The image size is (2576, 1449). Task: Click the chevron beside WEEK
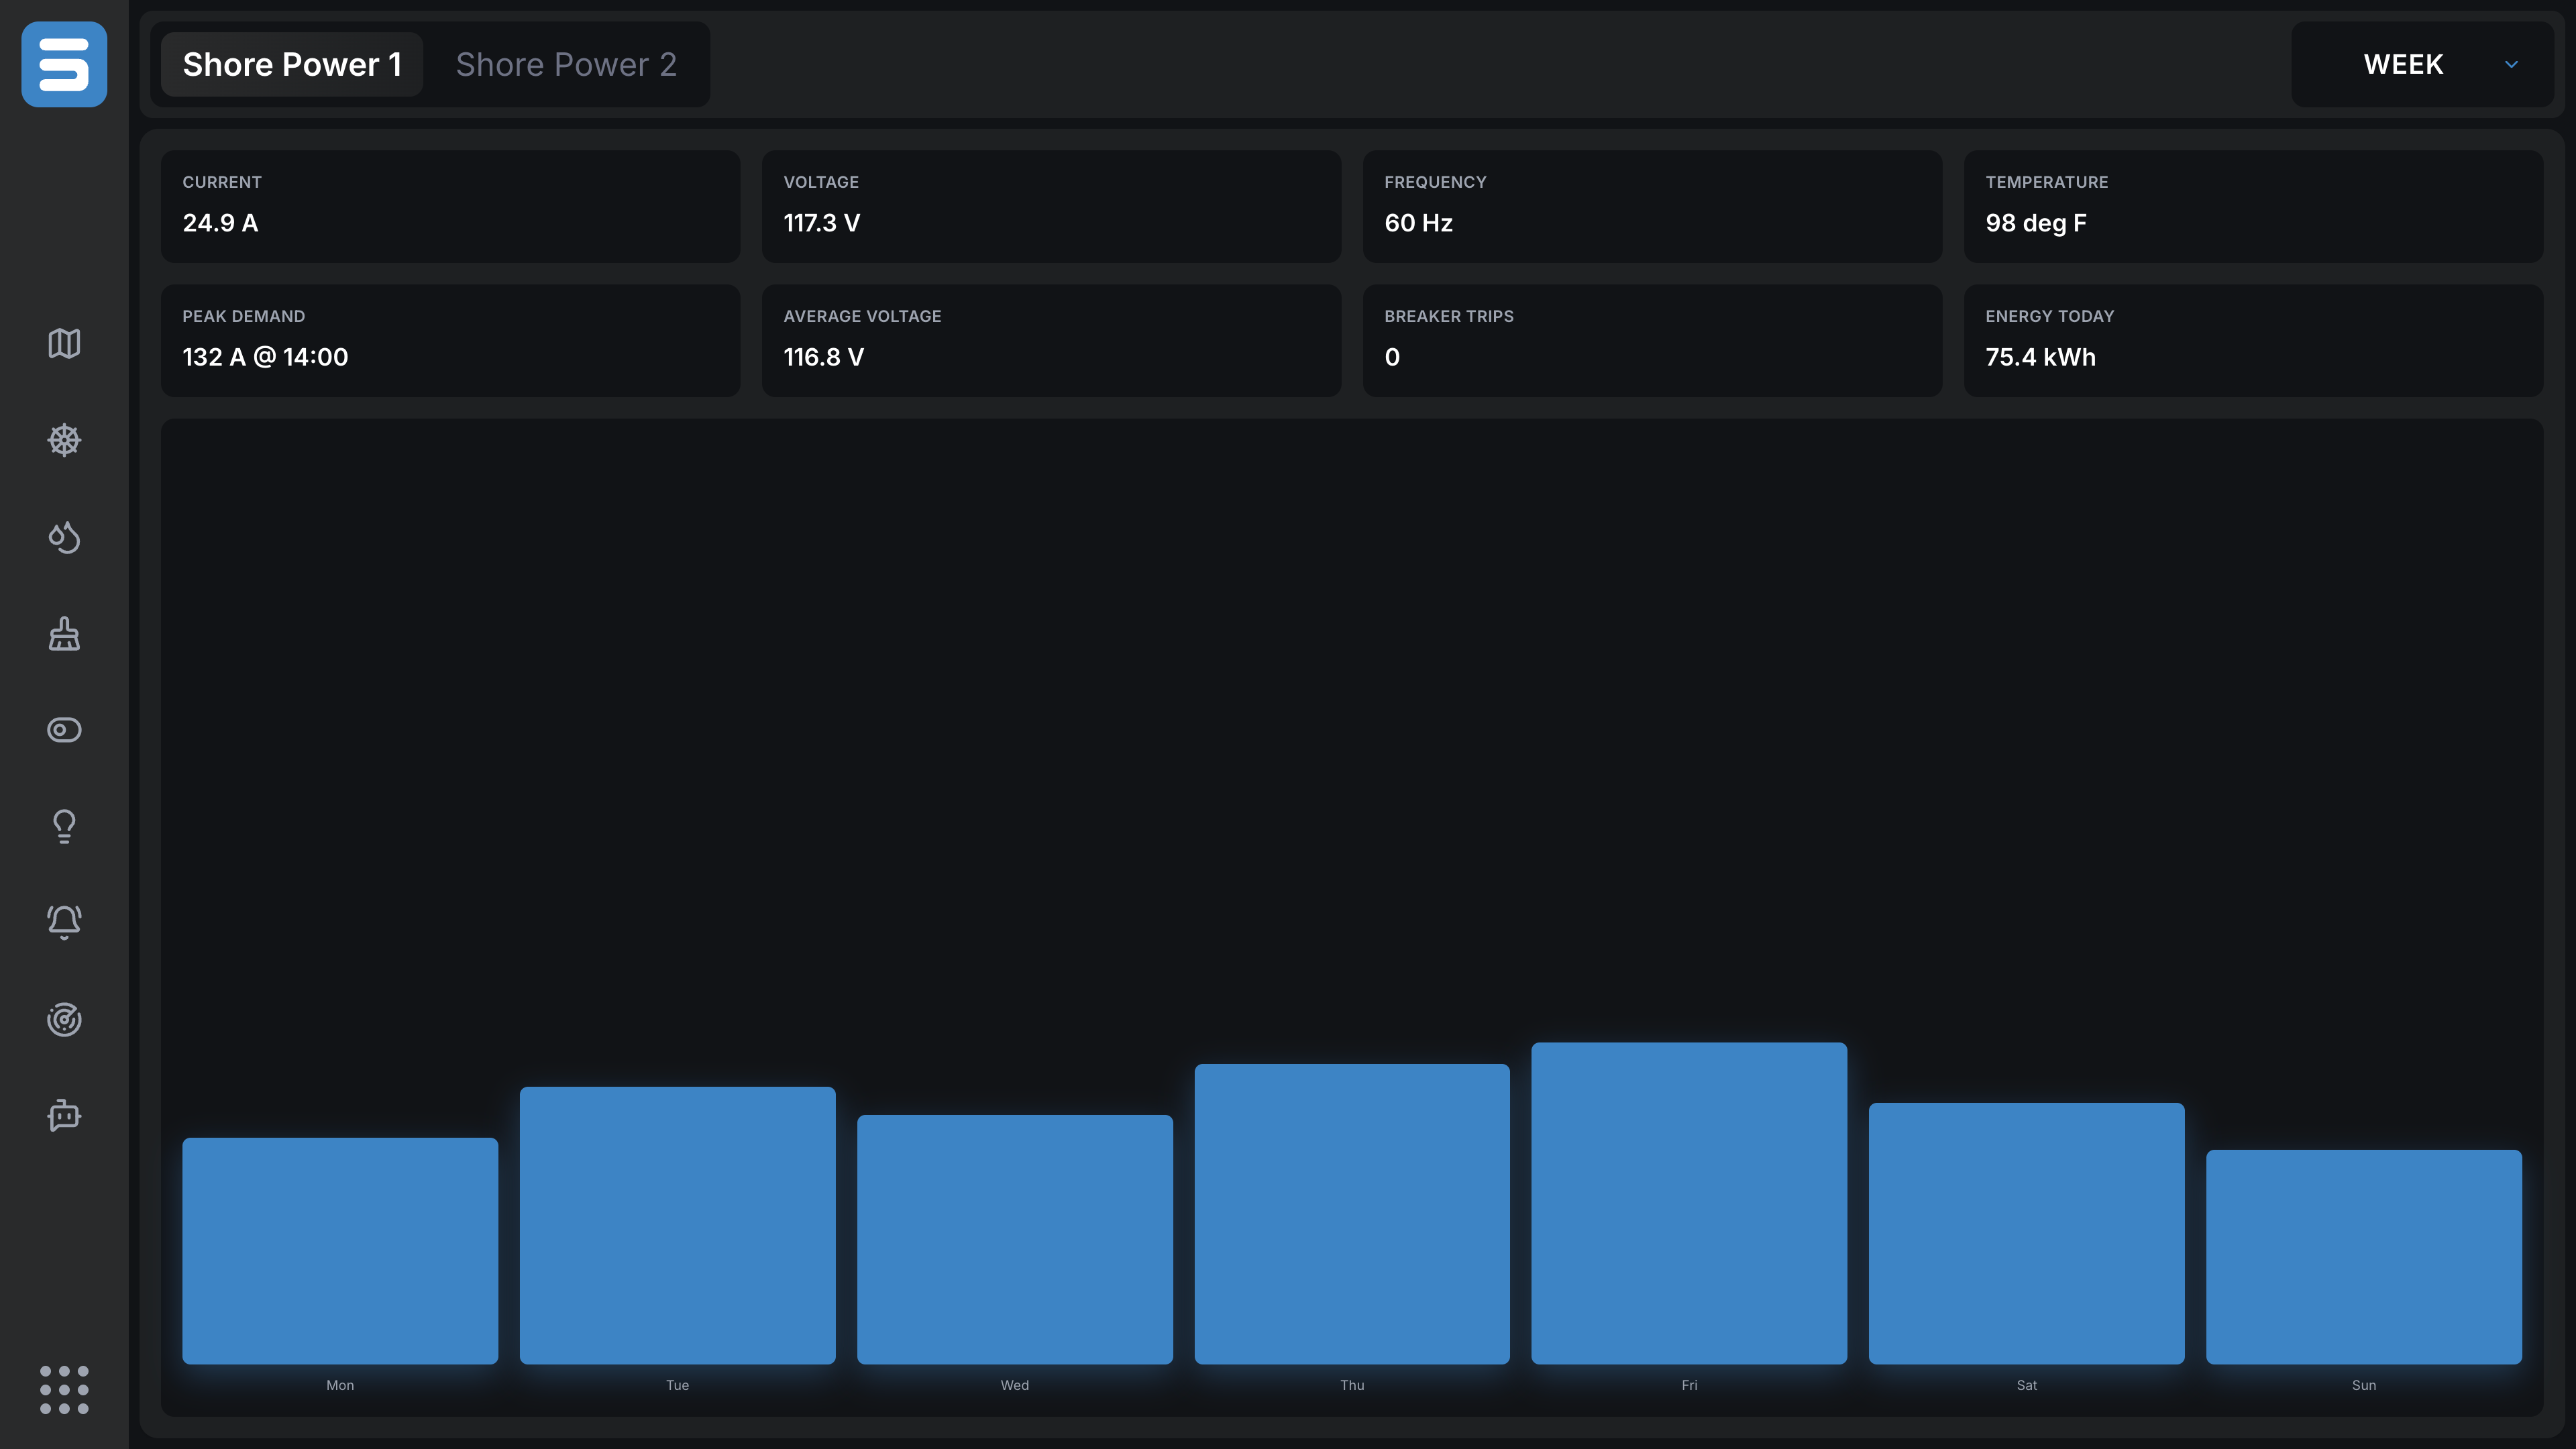click(2511, 64)
